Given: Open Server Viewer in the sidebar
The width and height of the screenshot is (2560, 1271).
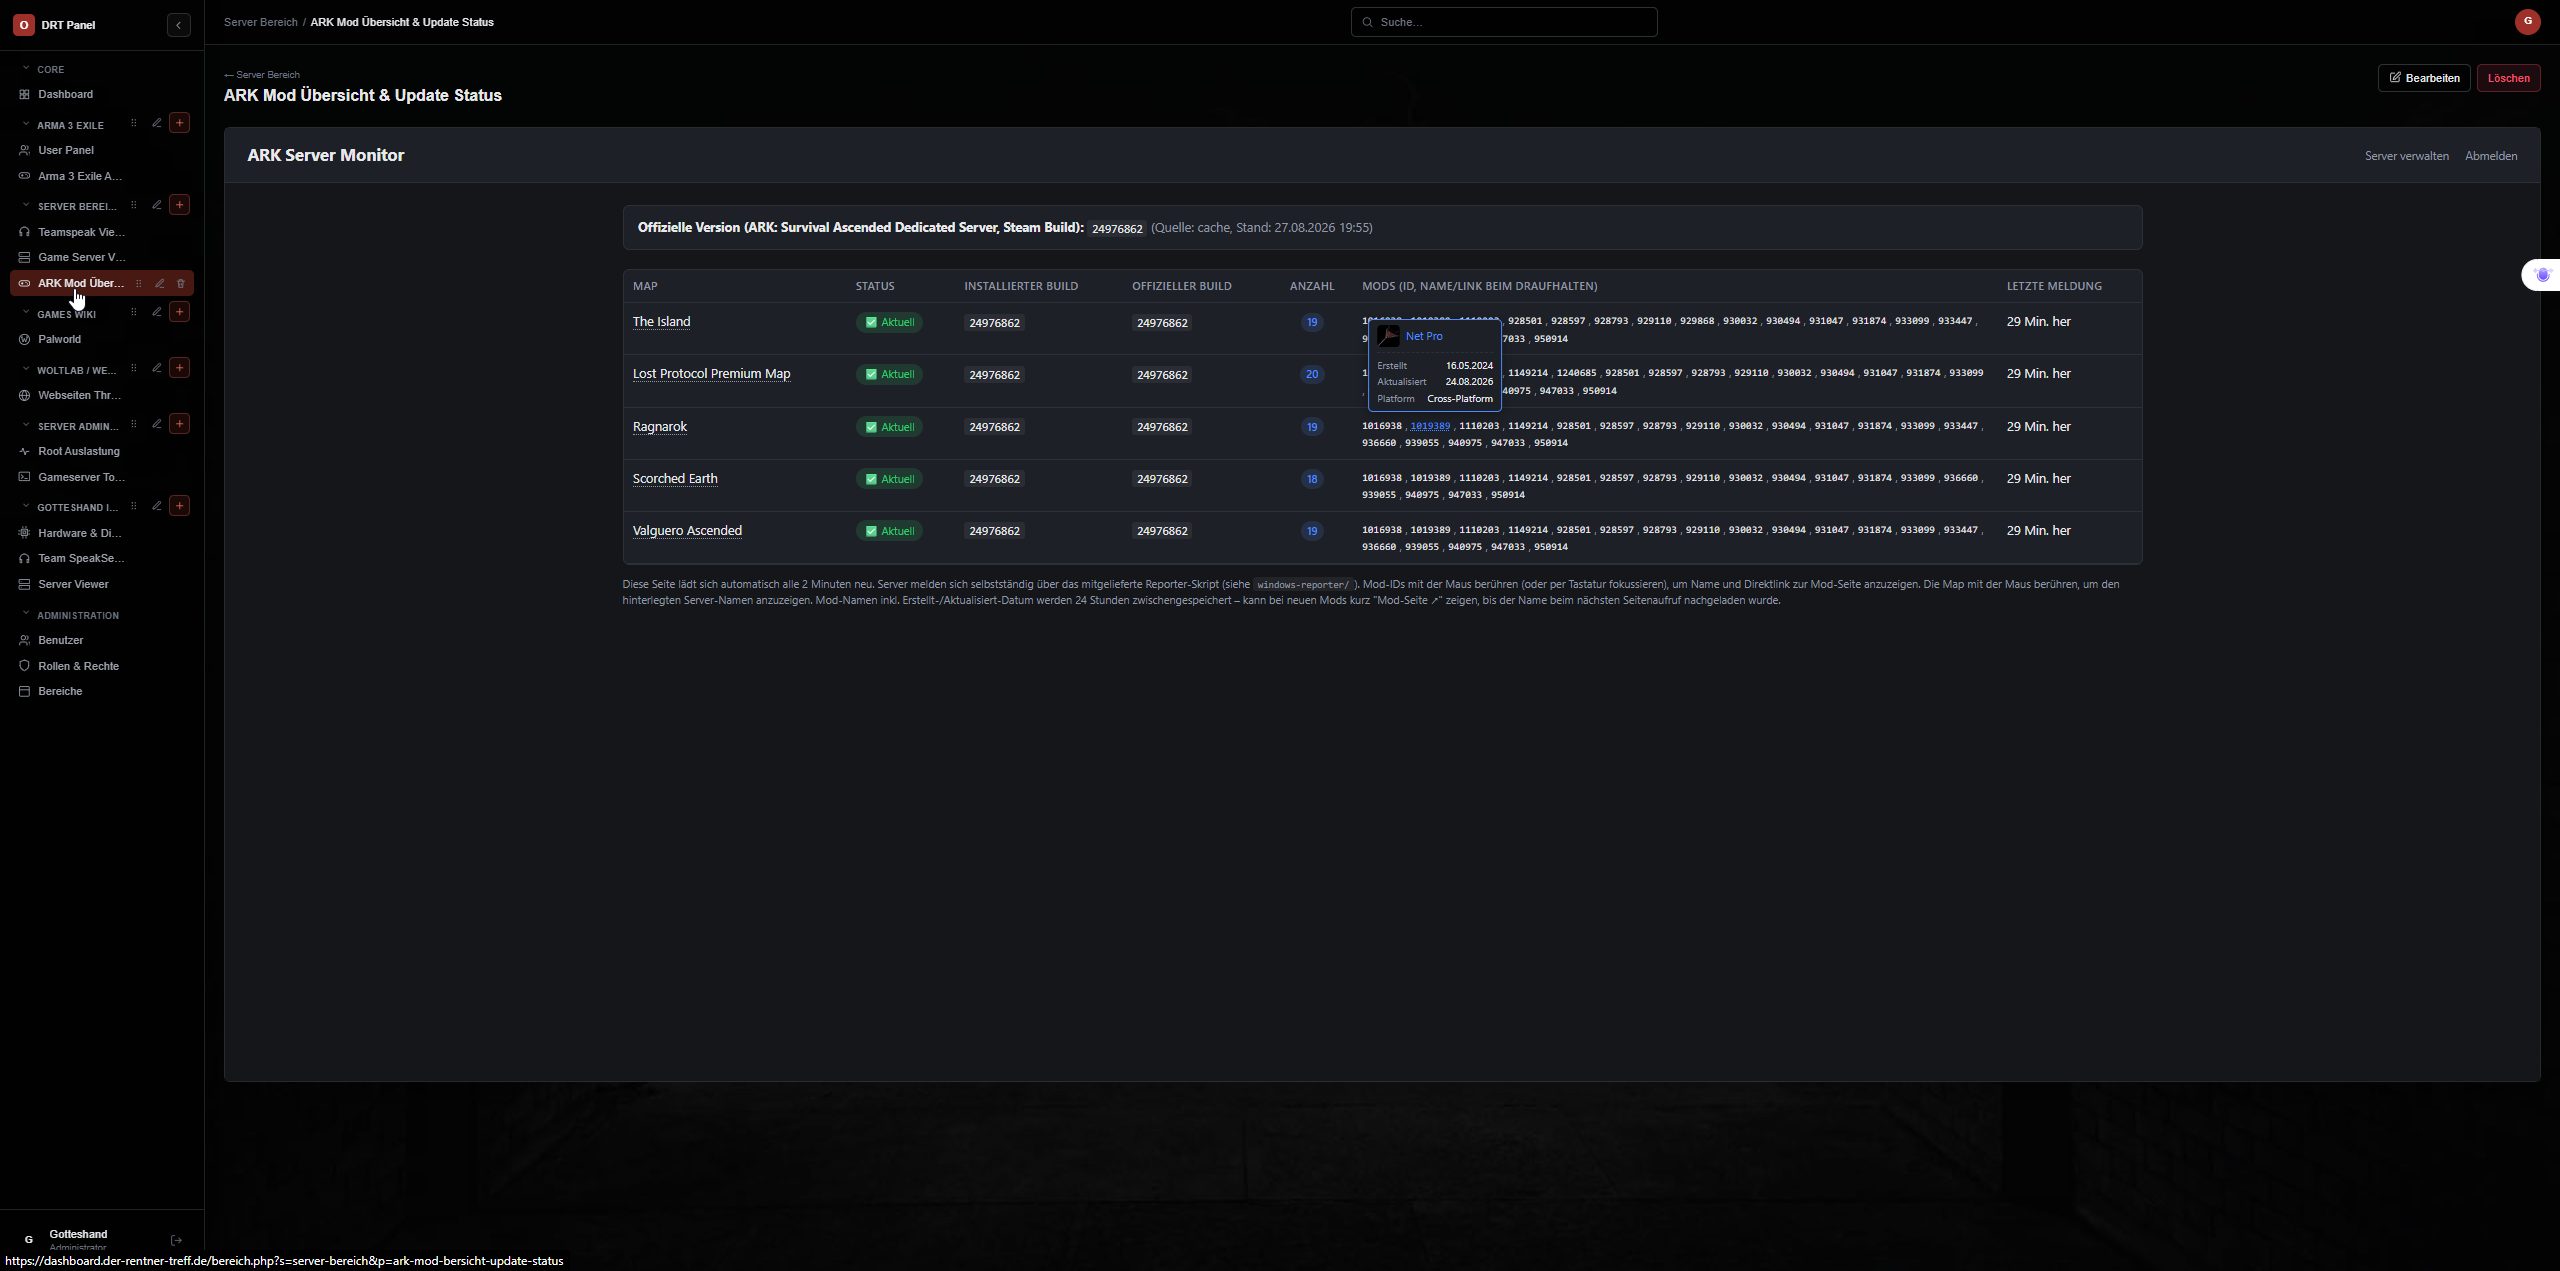Looking at the screenshot, I should click(102, 584).
